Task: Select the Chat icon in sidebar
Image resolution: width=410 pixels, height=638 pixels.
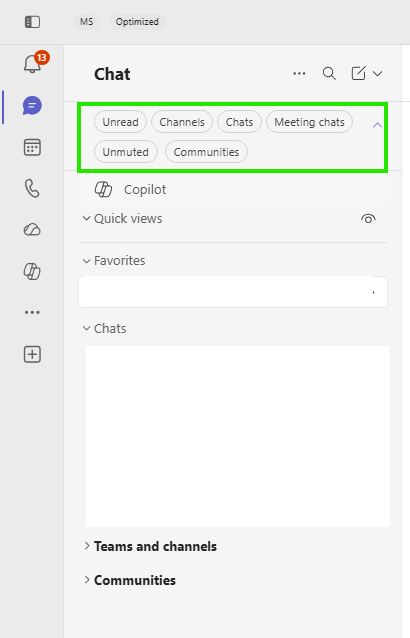Action: coord(32,105)
